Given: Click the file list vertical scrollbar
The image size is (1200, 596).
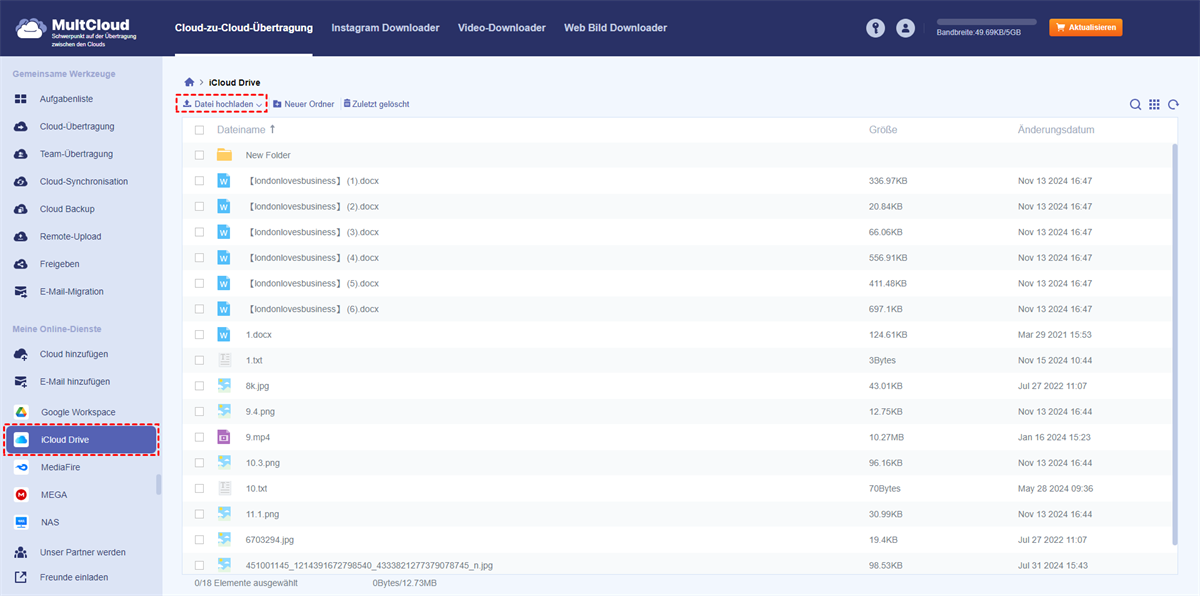Looking at the screenshot, I should (1174, 345).
